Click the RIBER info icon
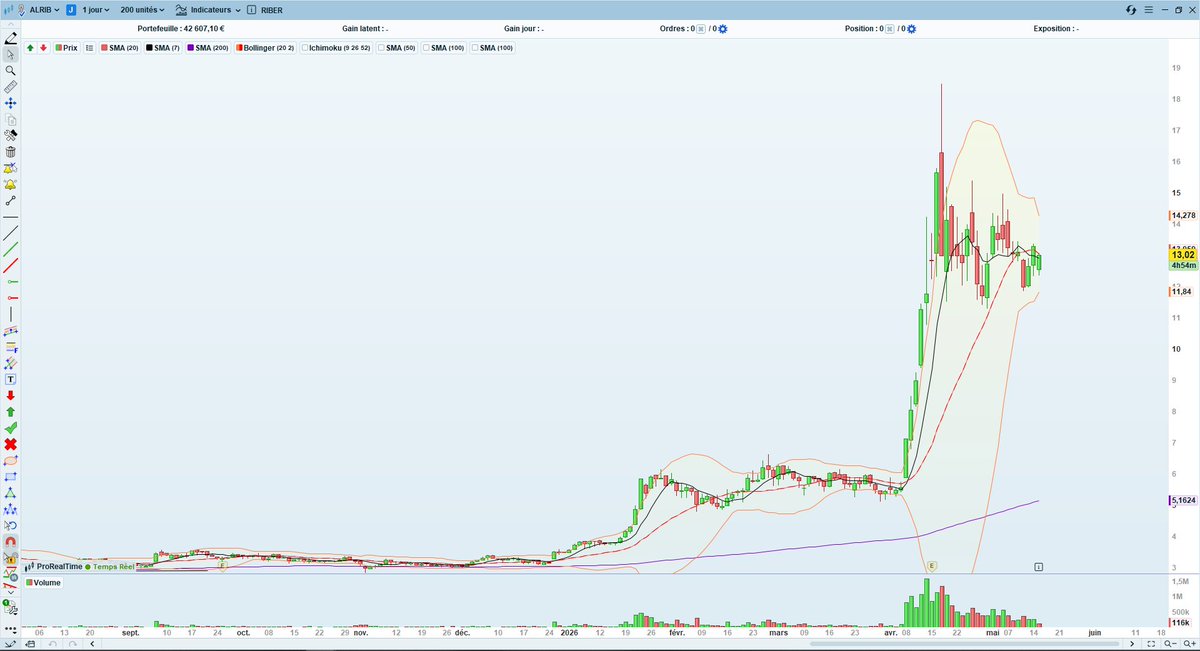 point(252,9)
